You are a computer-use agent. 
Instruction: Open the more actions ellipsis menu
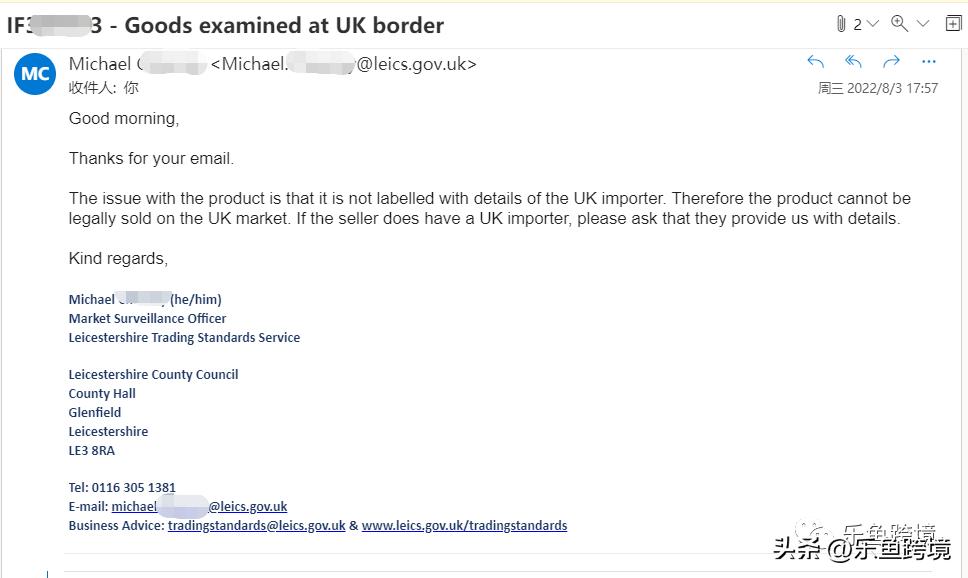pyautogui.click(x=929, y=62)
